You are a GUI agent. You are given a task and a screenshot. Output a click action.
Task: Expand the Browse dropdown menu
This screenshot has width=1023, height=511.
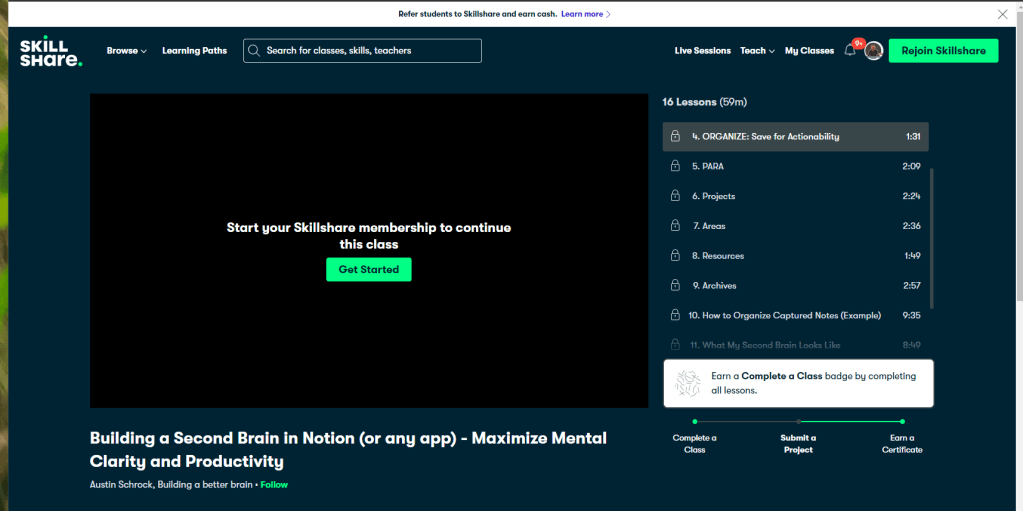click(127, 51)
